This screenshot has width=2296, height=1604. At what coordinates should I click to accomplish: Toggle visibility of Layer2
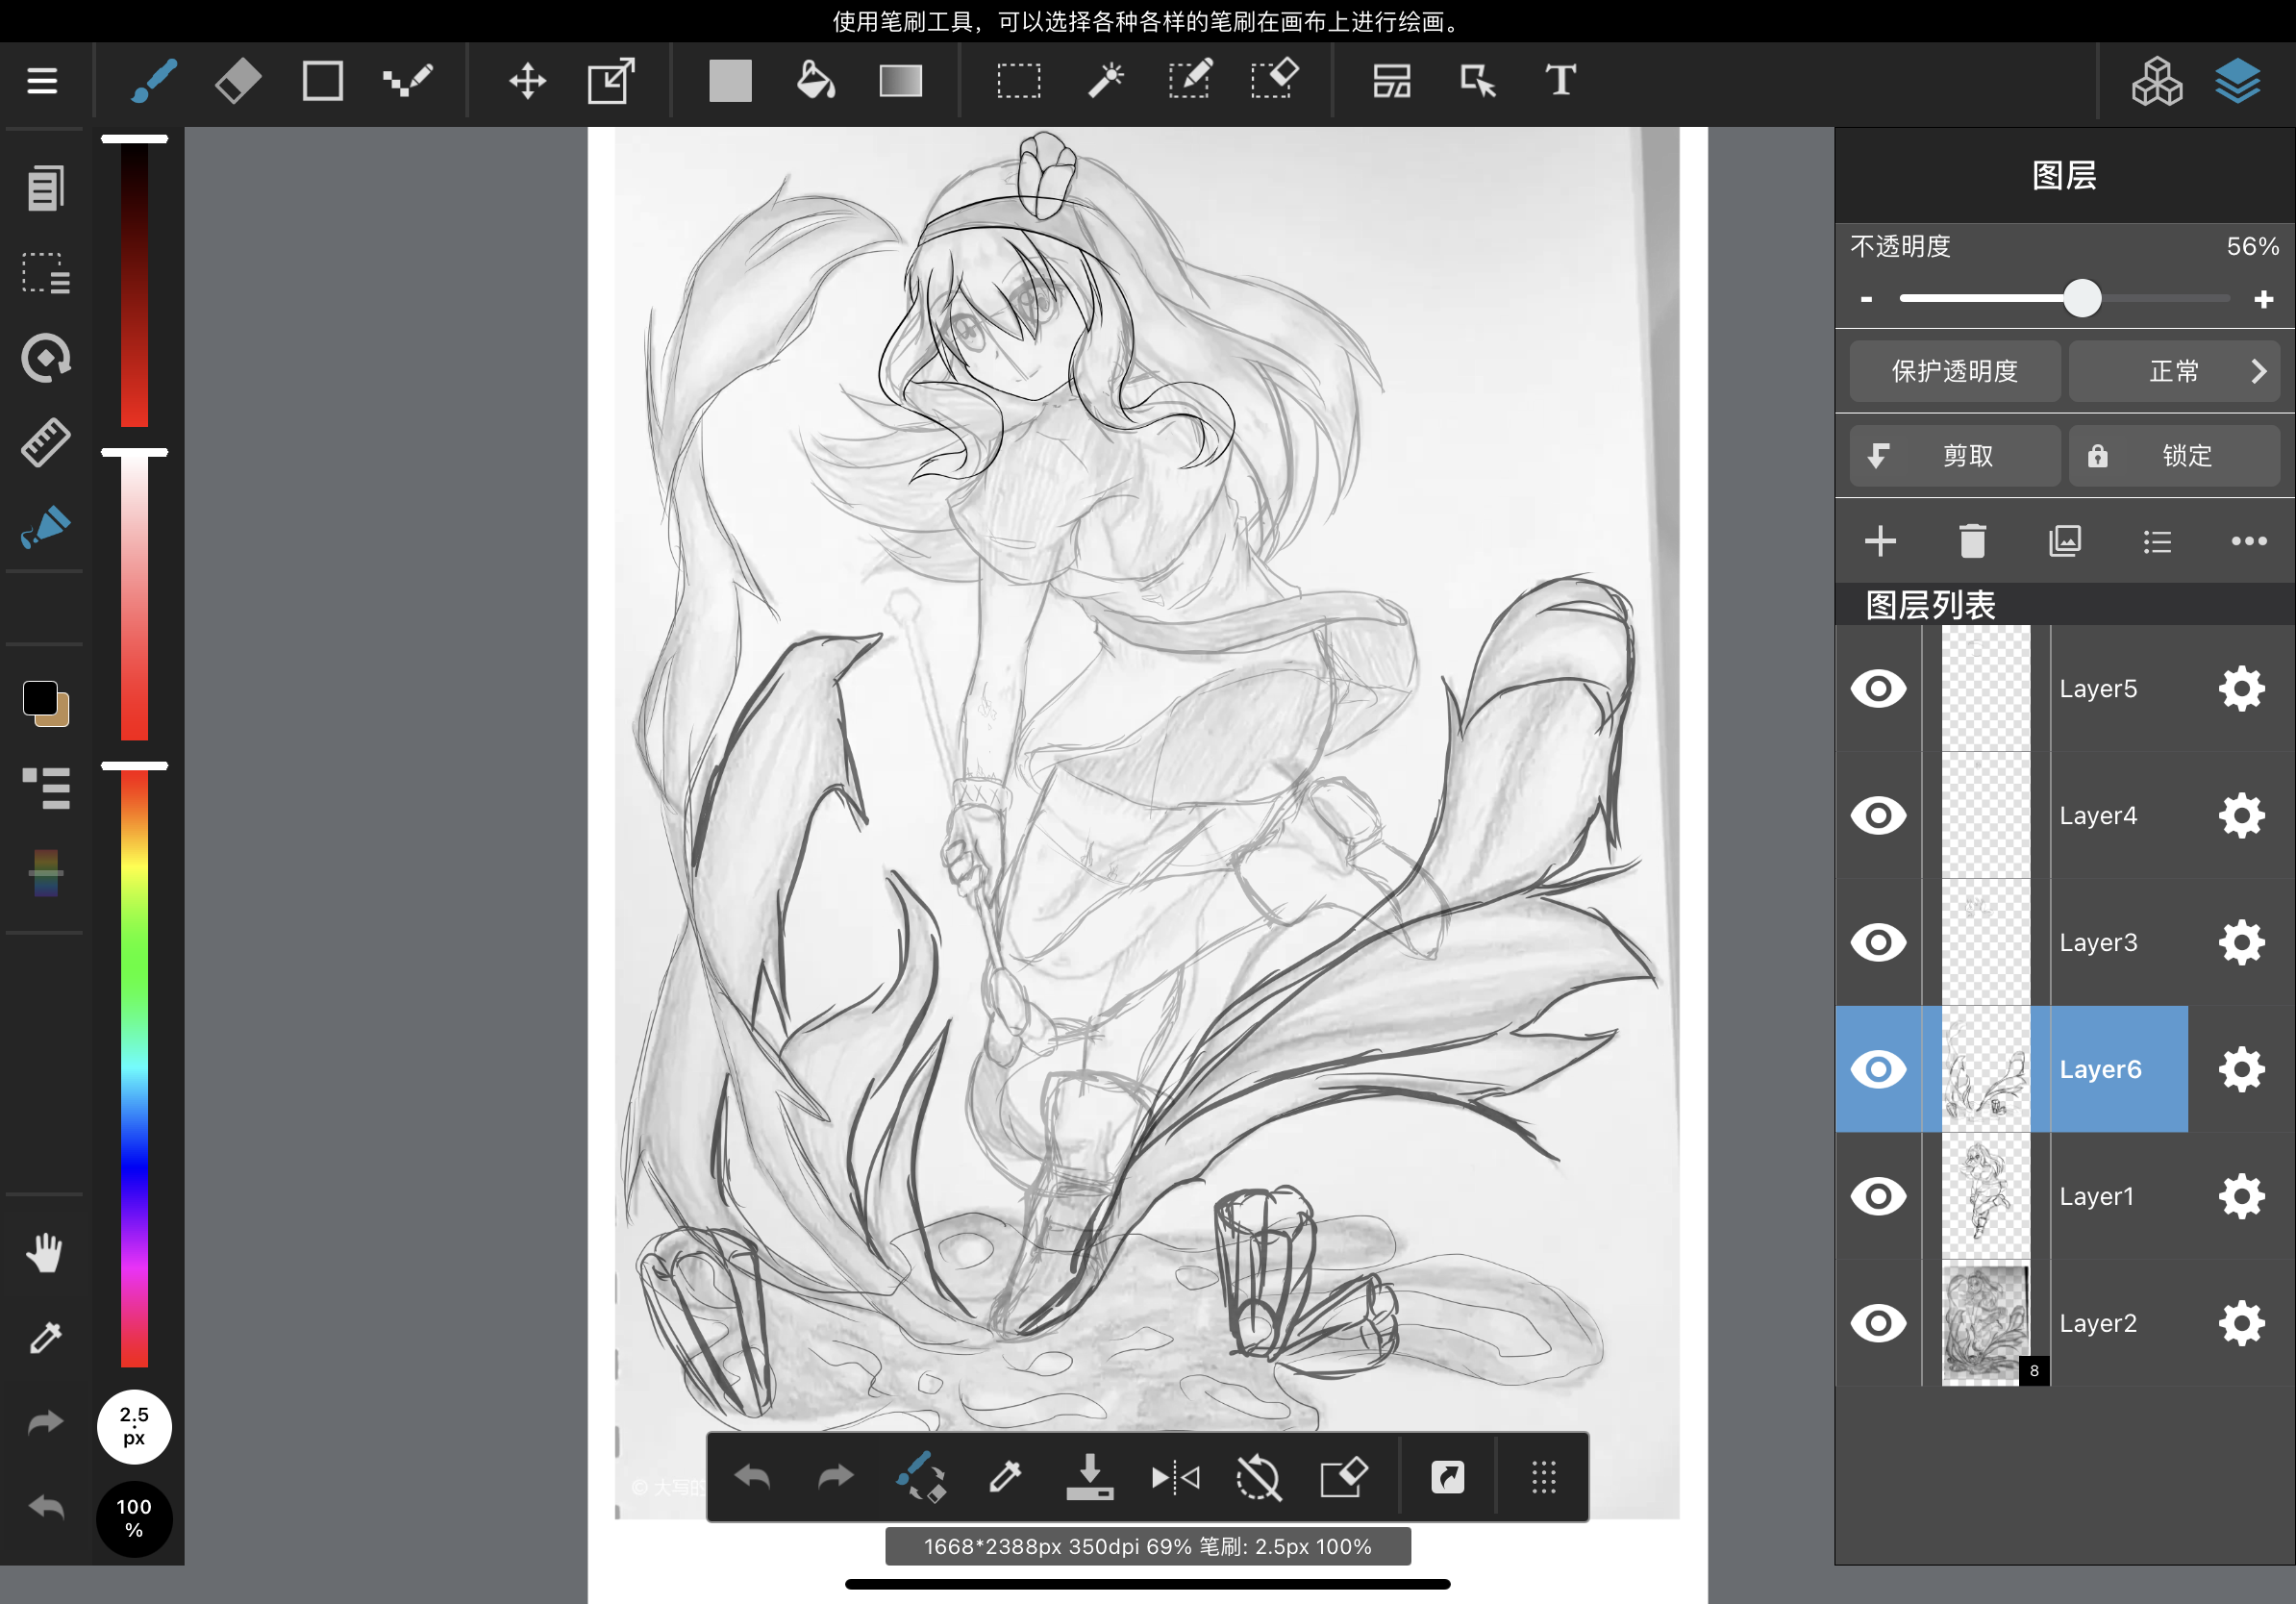(1878, 1323)
